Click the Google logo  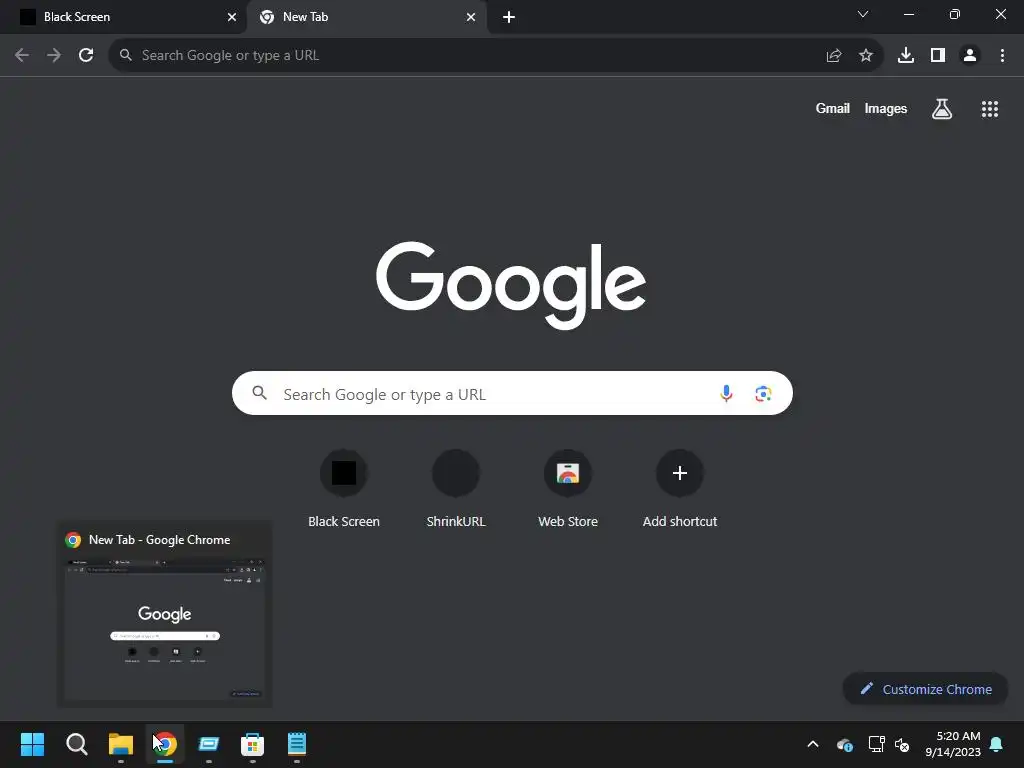(x=511, y=285)
